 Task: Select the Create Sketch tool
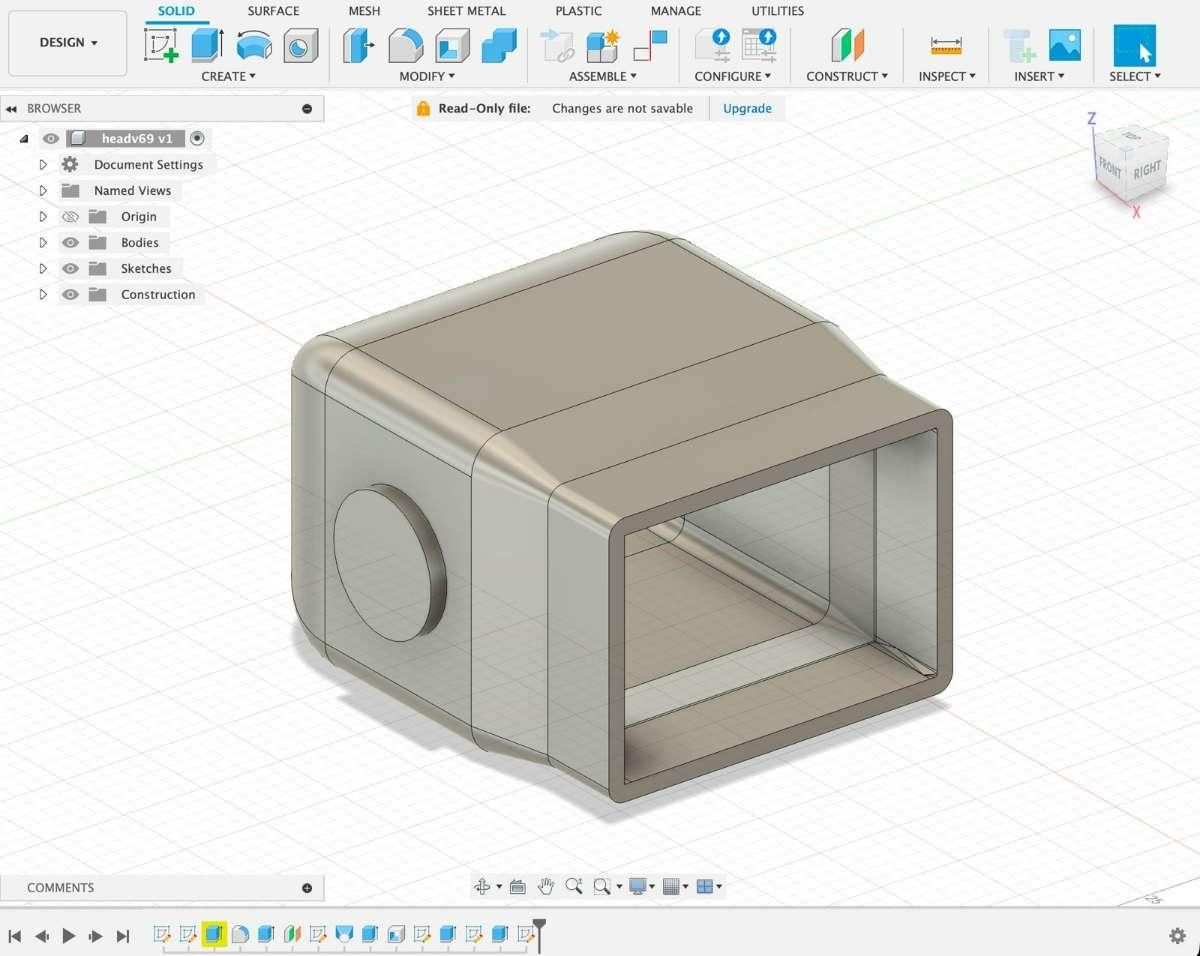coord(161,45)
